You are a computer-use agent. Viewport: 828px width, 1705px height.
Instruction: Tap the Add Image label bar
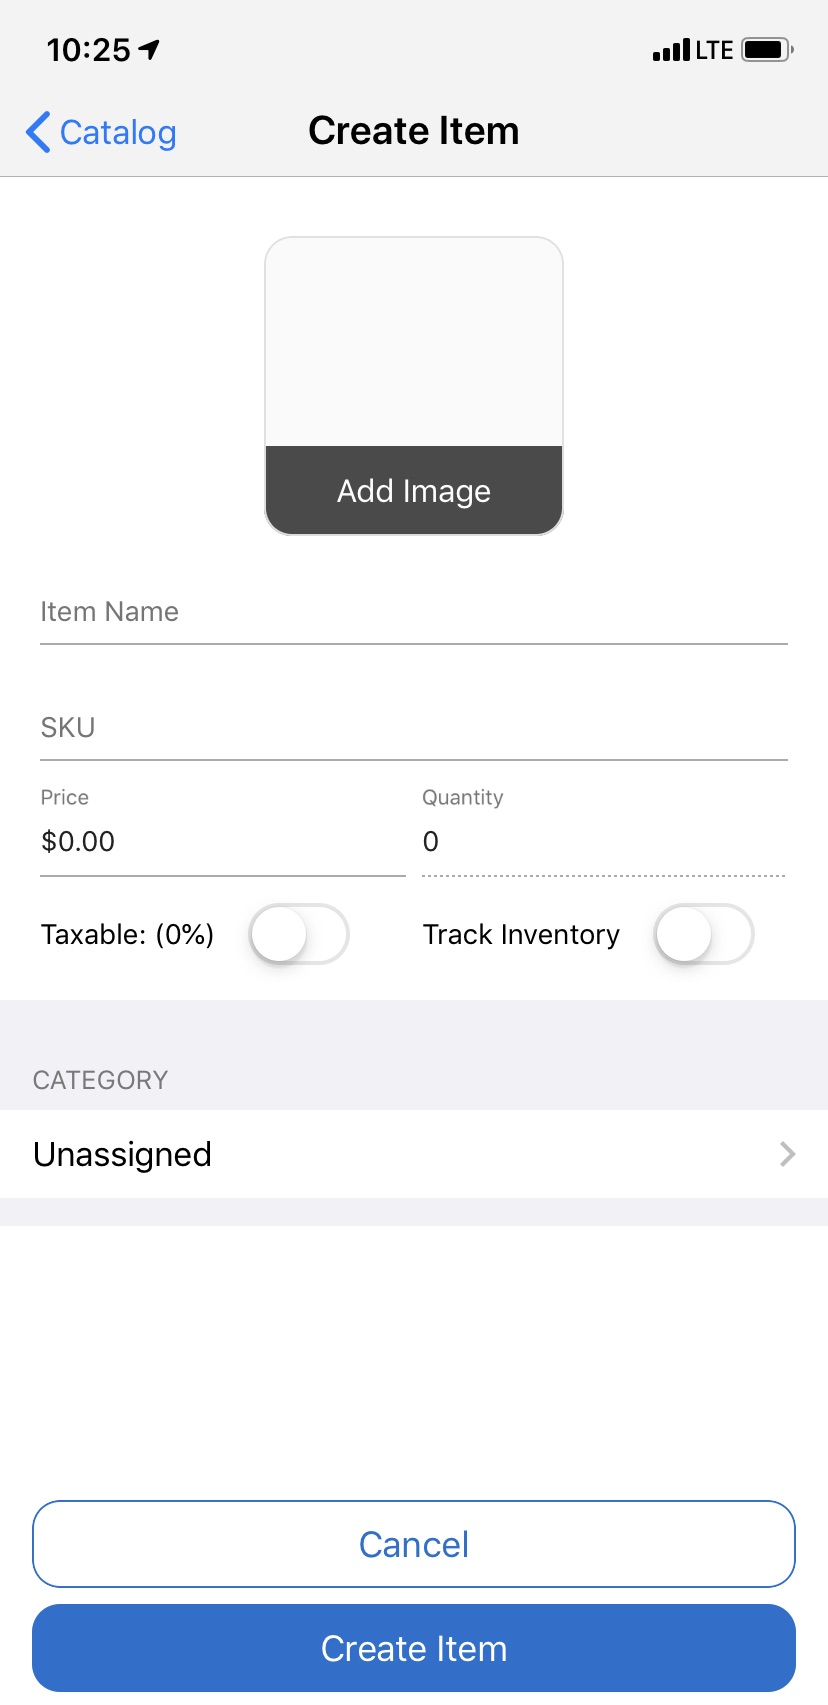click(414, 490)
